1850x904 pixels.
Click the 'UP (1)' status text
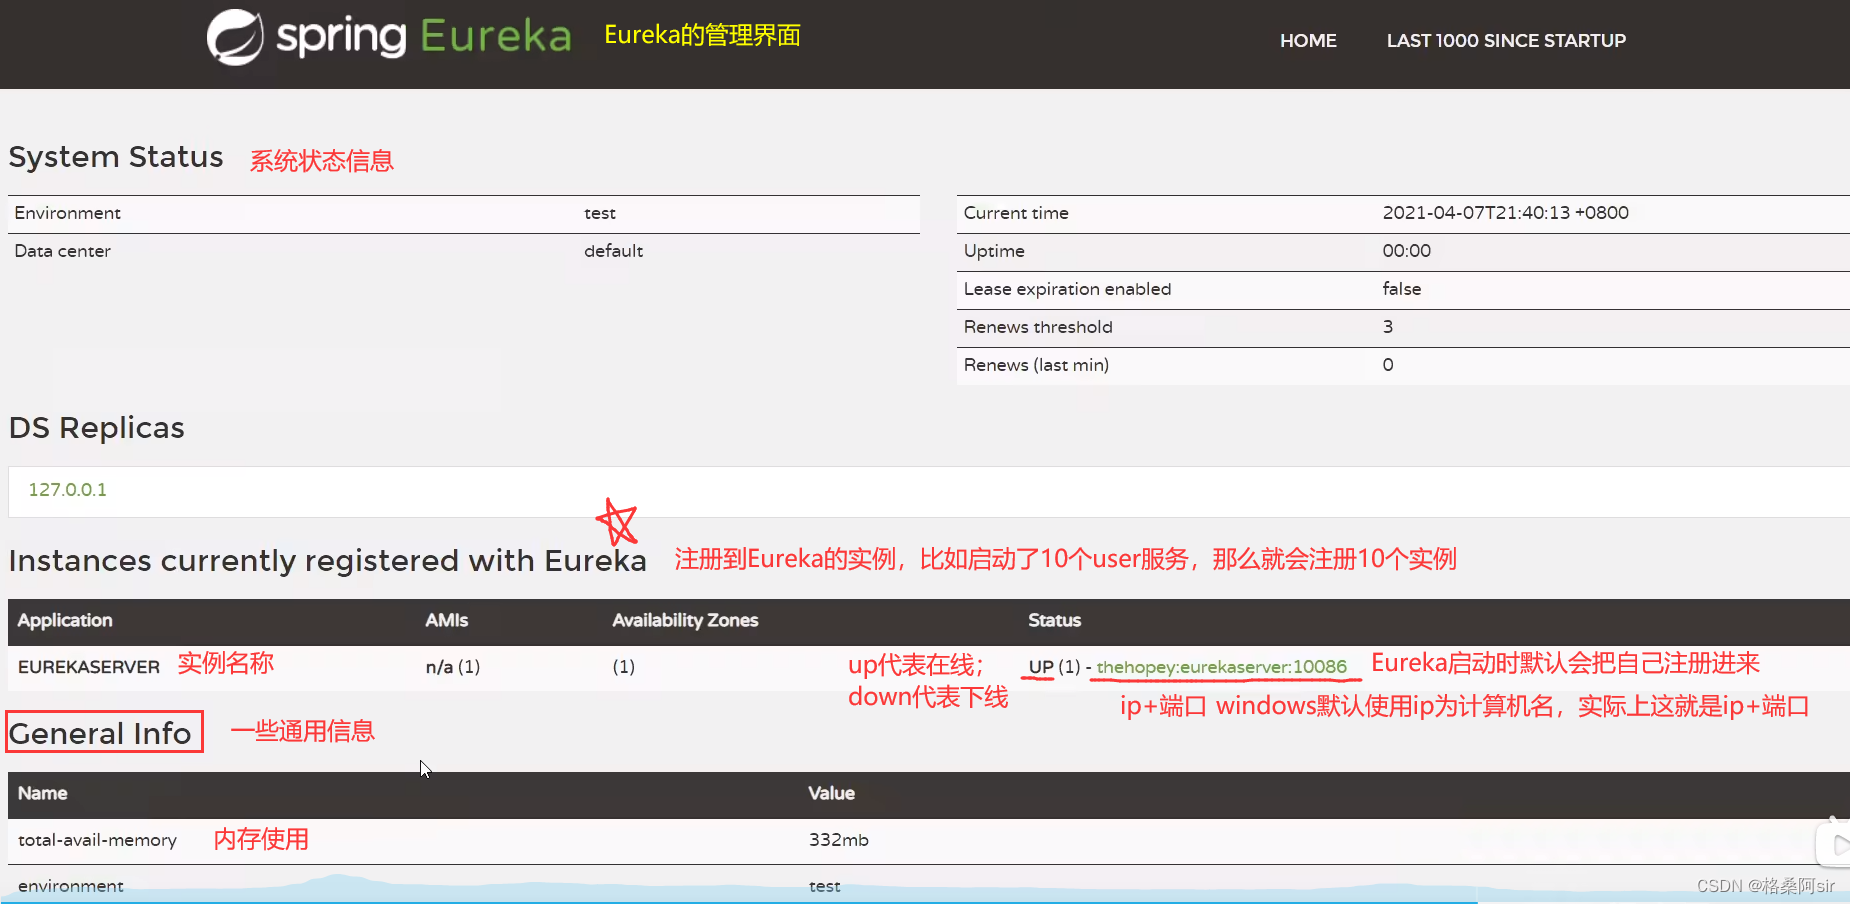[x=1054, y=667]
